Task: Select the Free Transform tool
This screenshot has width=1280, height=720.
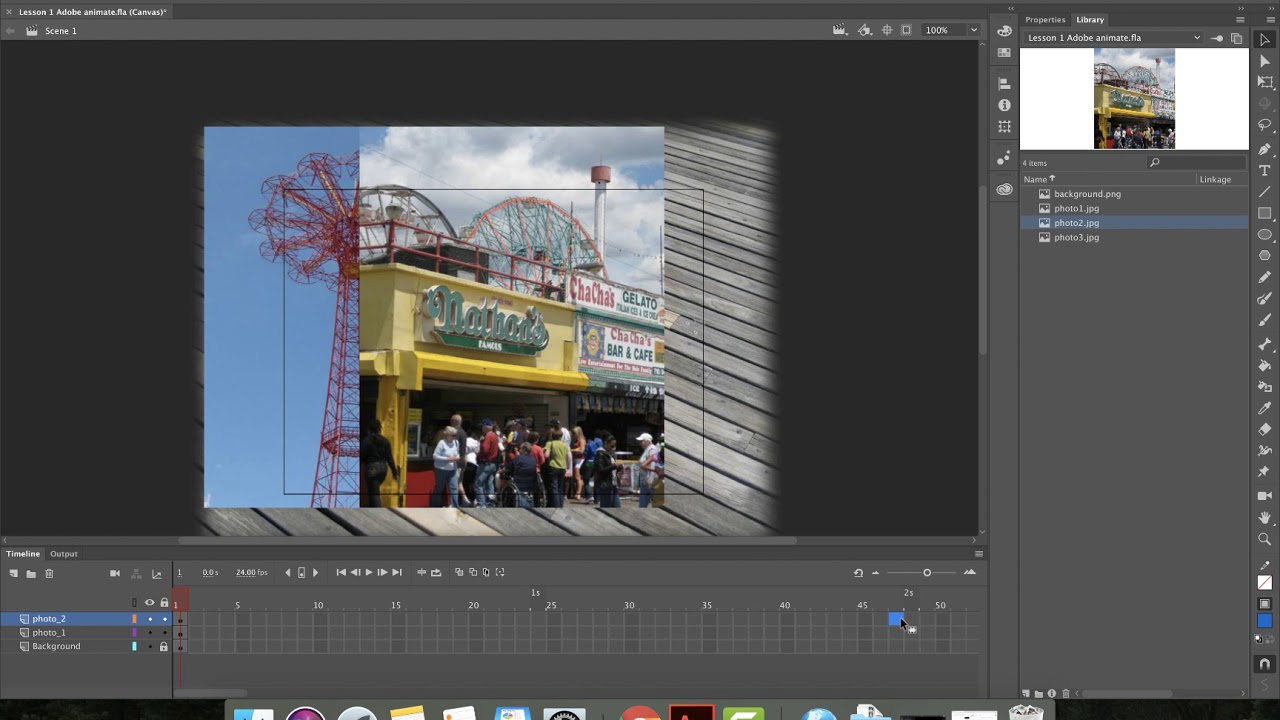Action: click(x=1265, y=83)
